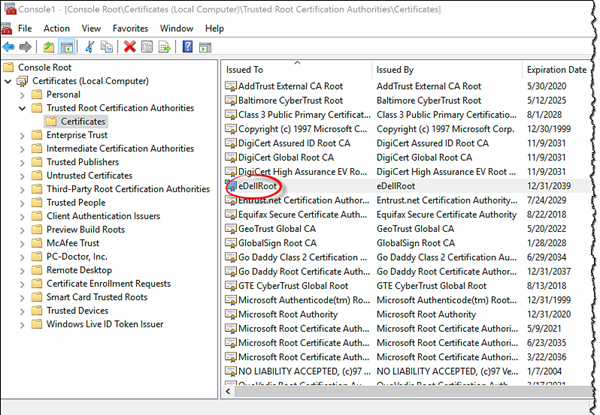600x415 pixels.
Task: Open the Favorites menu
Action: [130, 29]
